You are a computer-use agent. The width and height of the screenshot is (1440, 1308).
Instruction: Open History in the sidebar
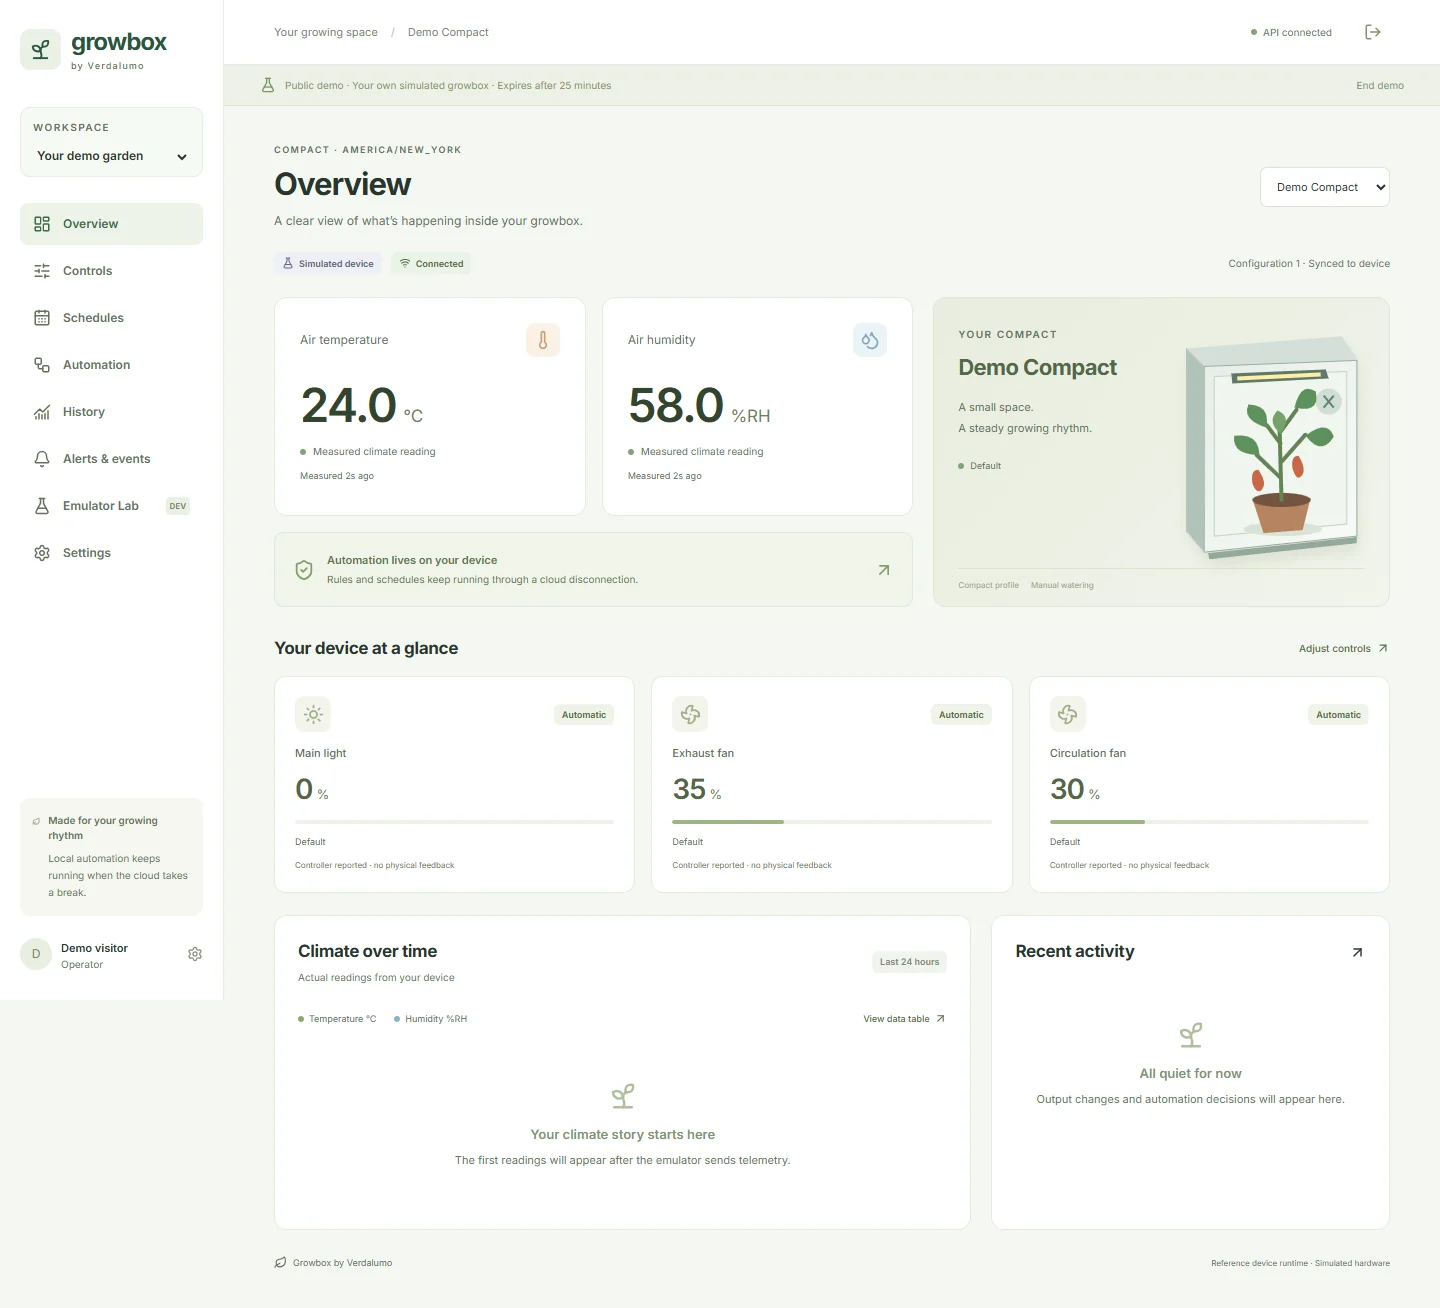click(111, 412)
